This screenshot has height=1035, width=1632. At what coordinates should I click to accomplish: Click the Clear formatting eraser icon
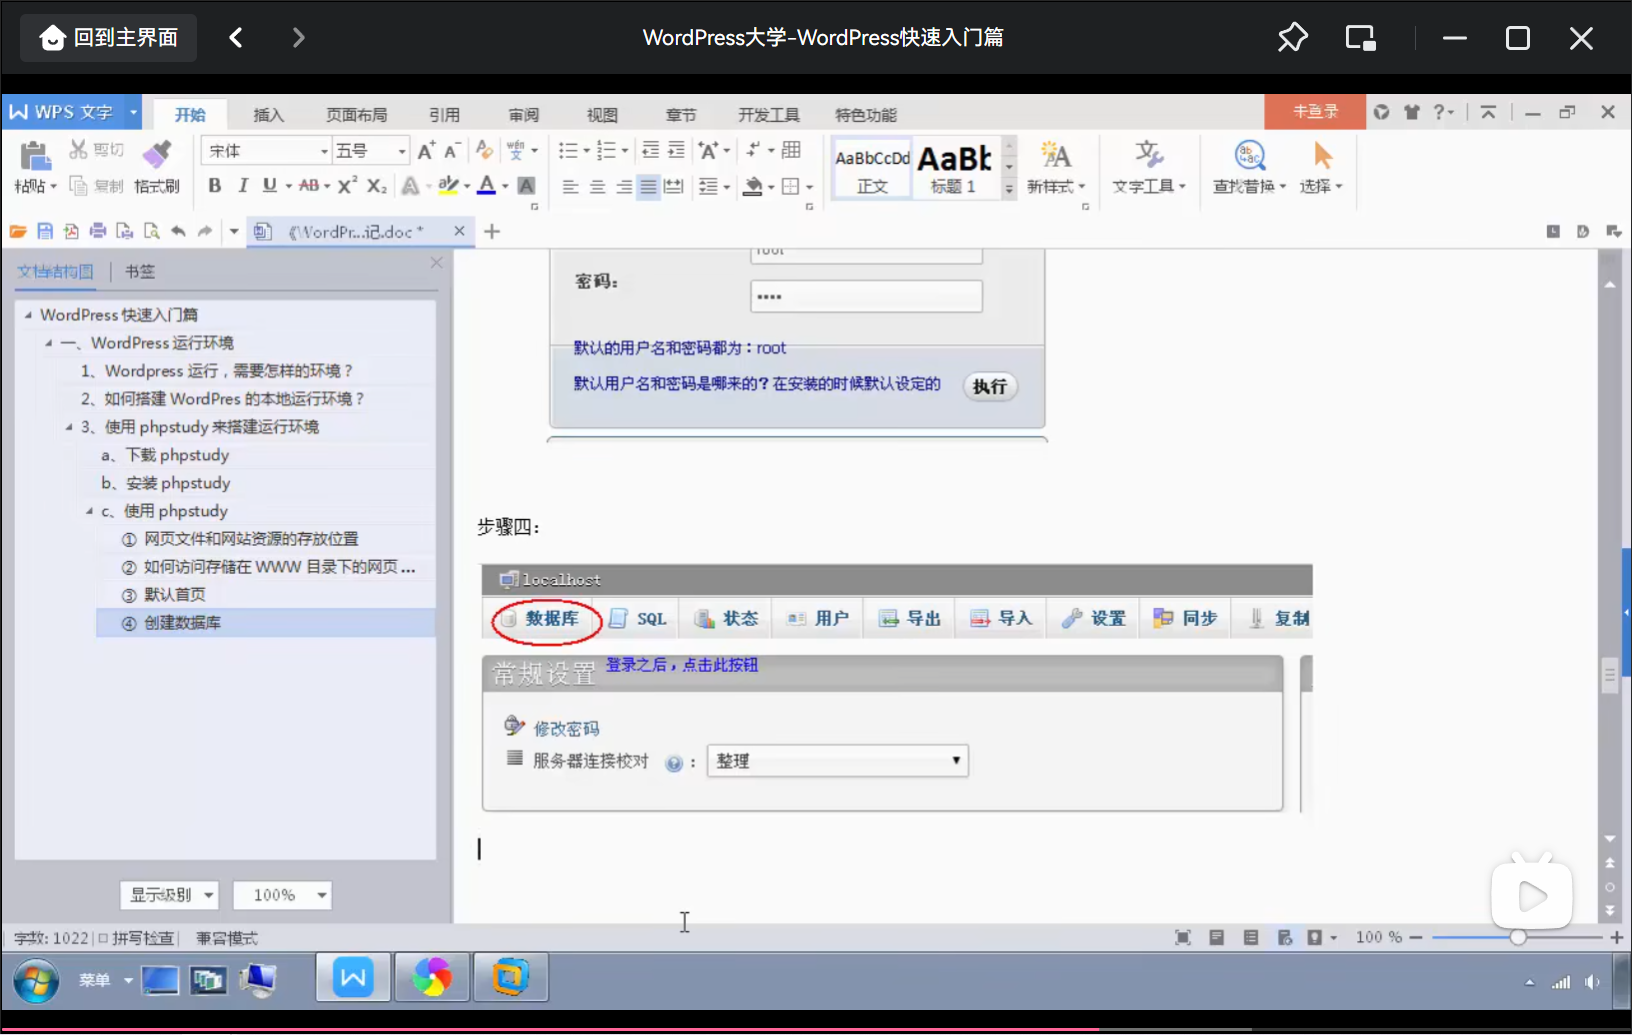click(484, 150)
